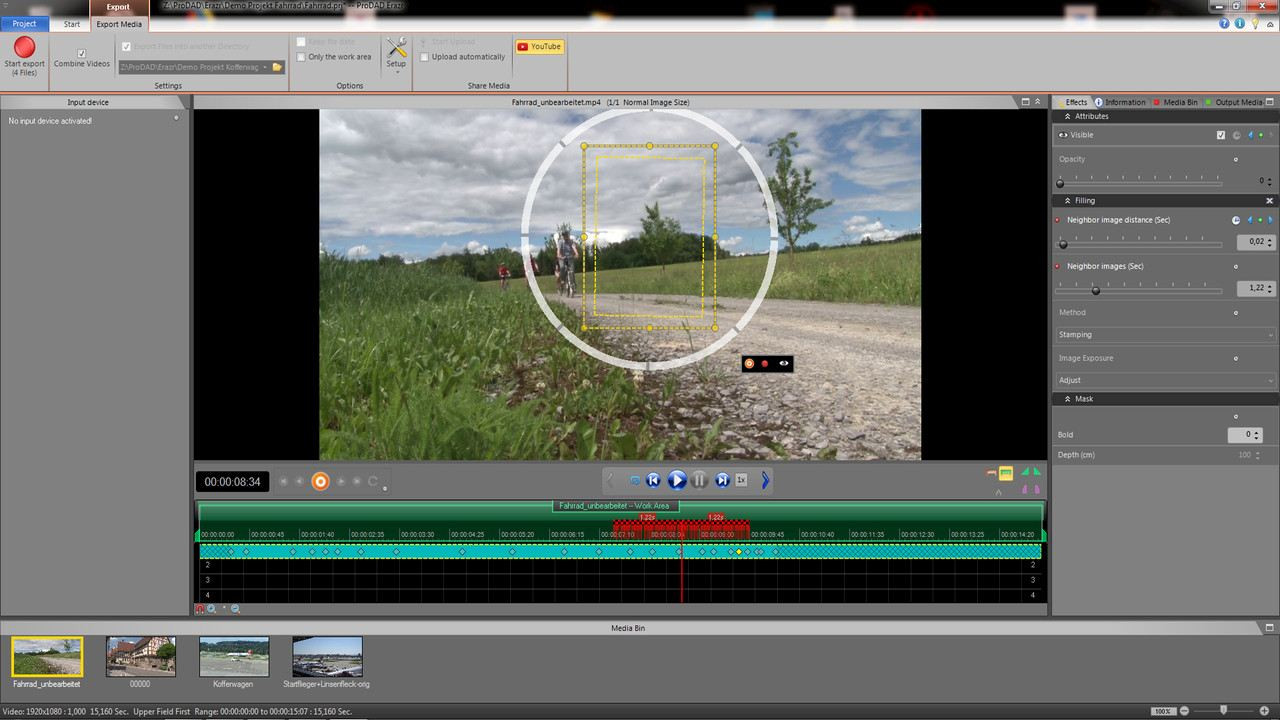Adjust the Neighbor images value stepper

click(x=1269, y=288)
